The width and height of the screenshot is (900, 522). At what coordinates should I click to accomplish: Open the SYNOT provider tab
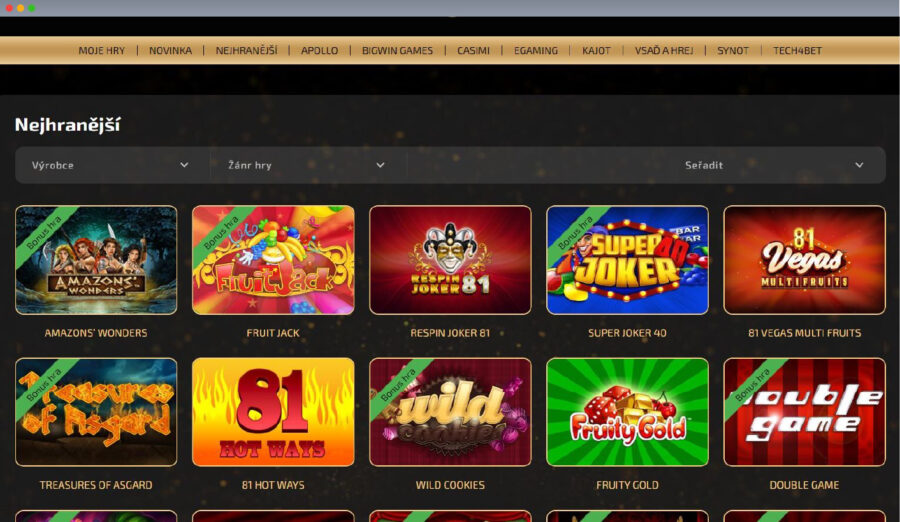pyautogui.click(x=733, y=51)
